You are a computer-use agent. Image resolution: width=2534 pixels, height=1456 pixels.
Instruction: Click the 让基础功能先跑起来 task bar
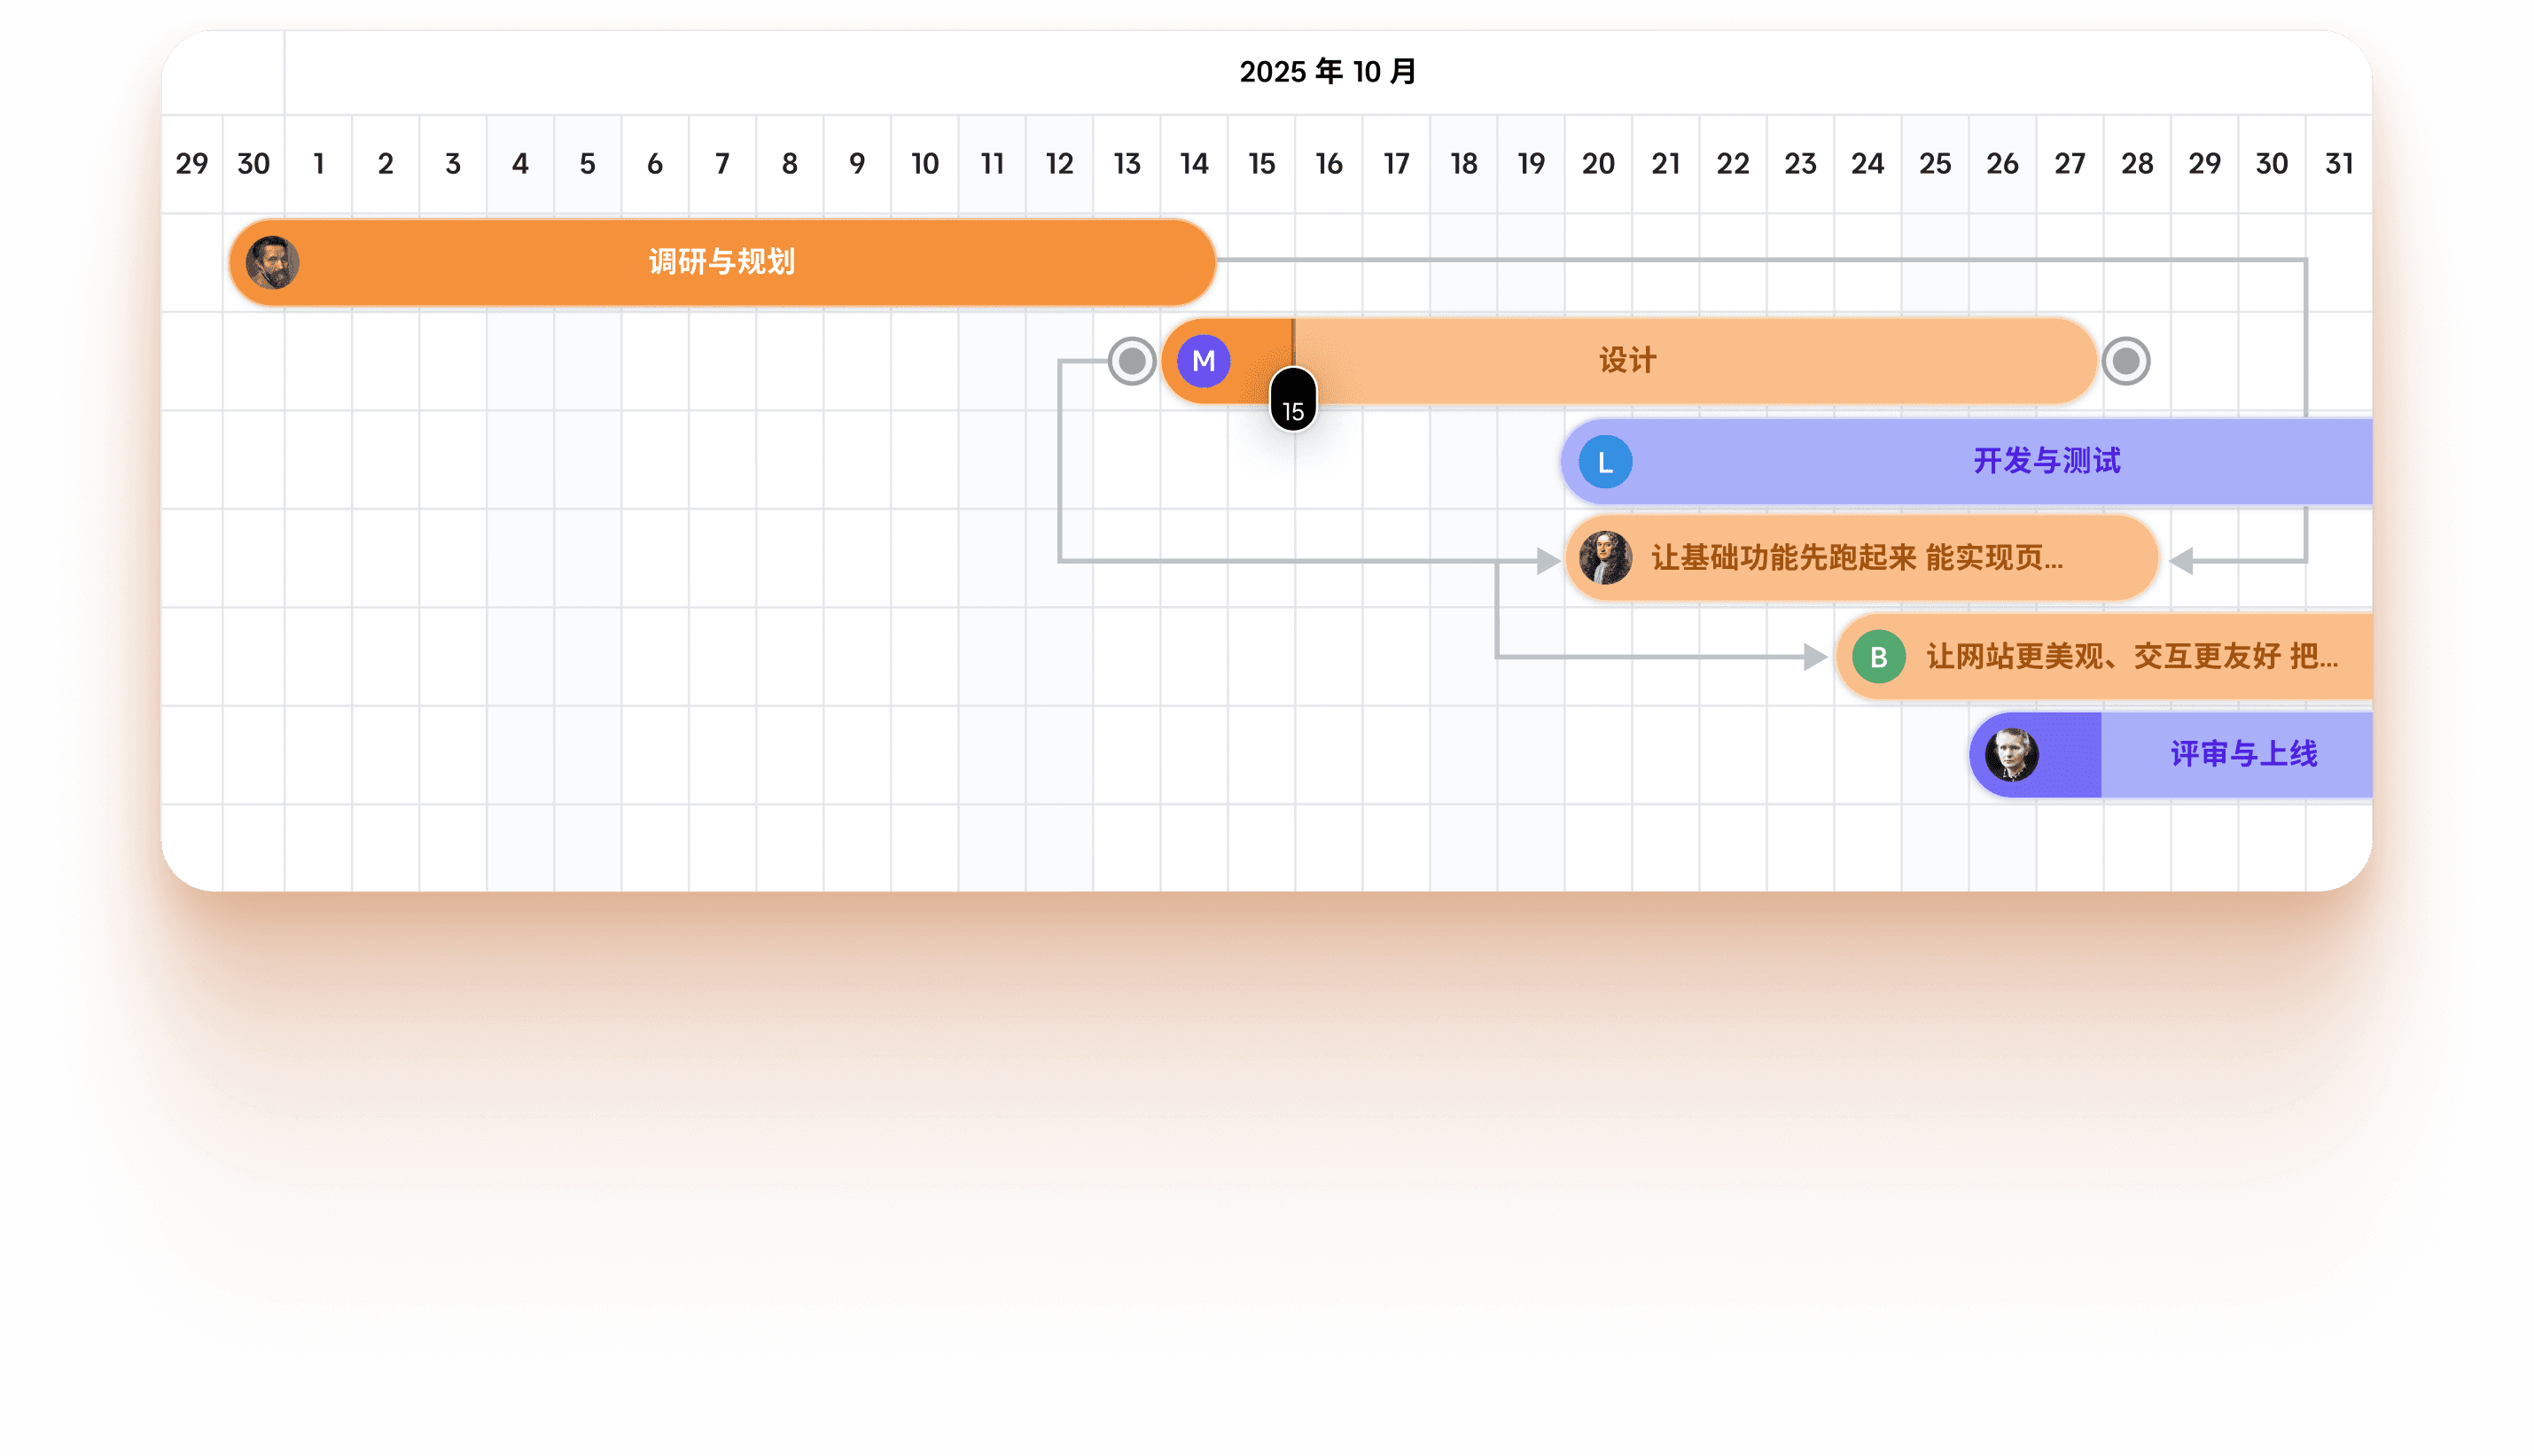(1860, 559)
